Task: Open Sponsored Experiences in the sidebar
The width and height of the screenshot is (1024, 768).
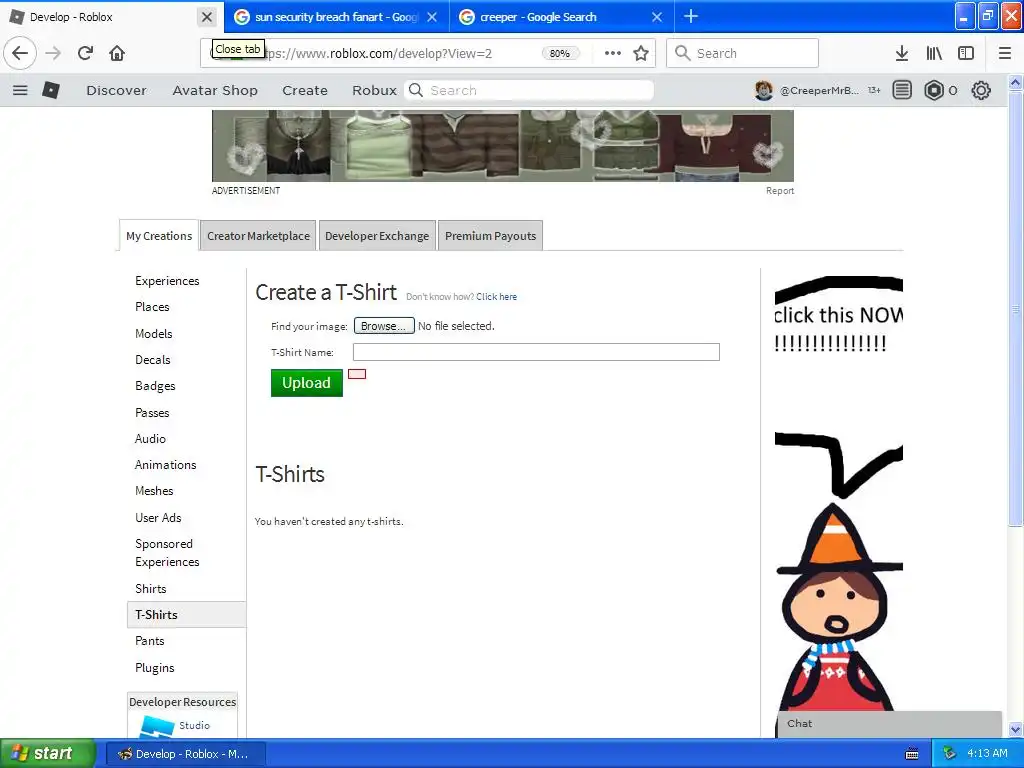Action: 167,552
